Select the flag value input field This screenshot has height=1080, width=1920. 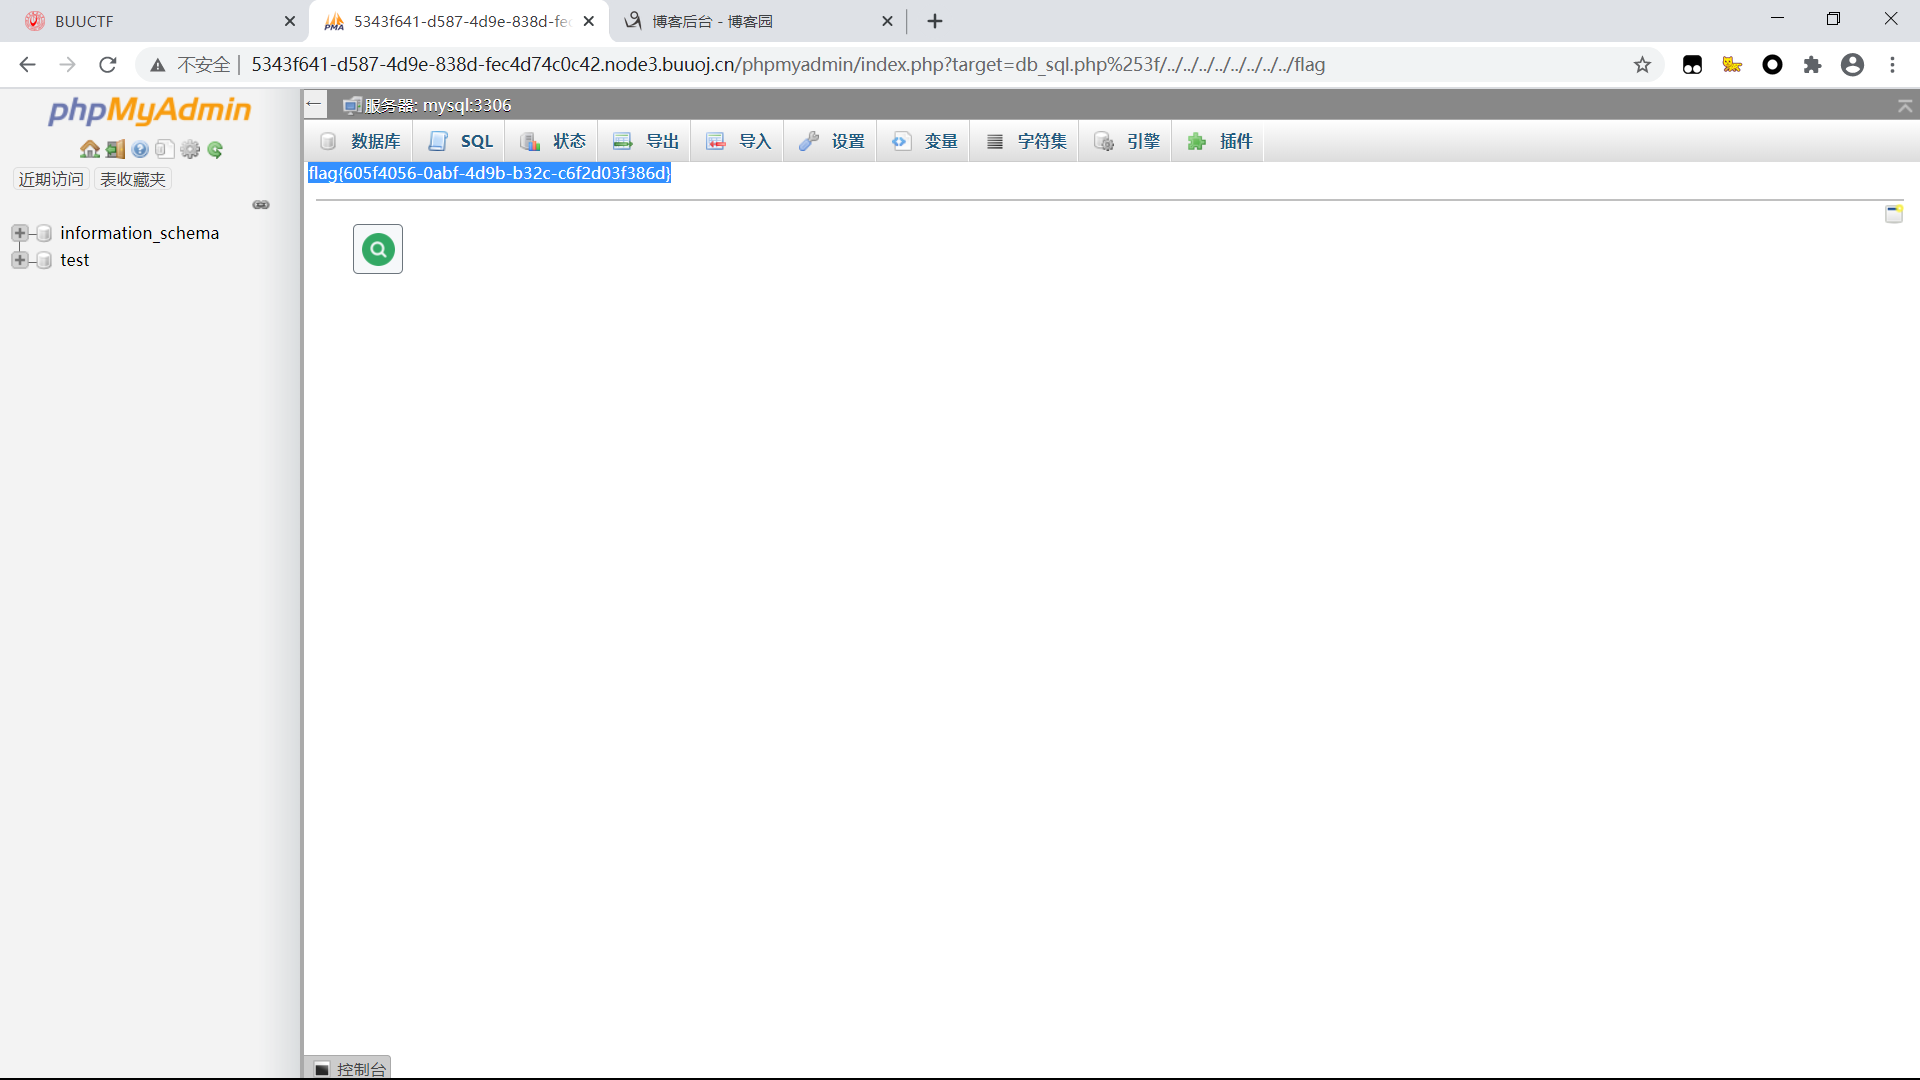coord(489,173)
